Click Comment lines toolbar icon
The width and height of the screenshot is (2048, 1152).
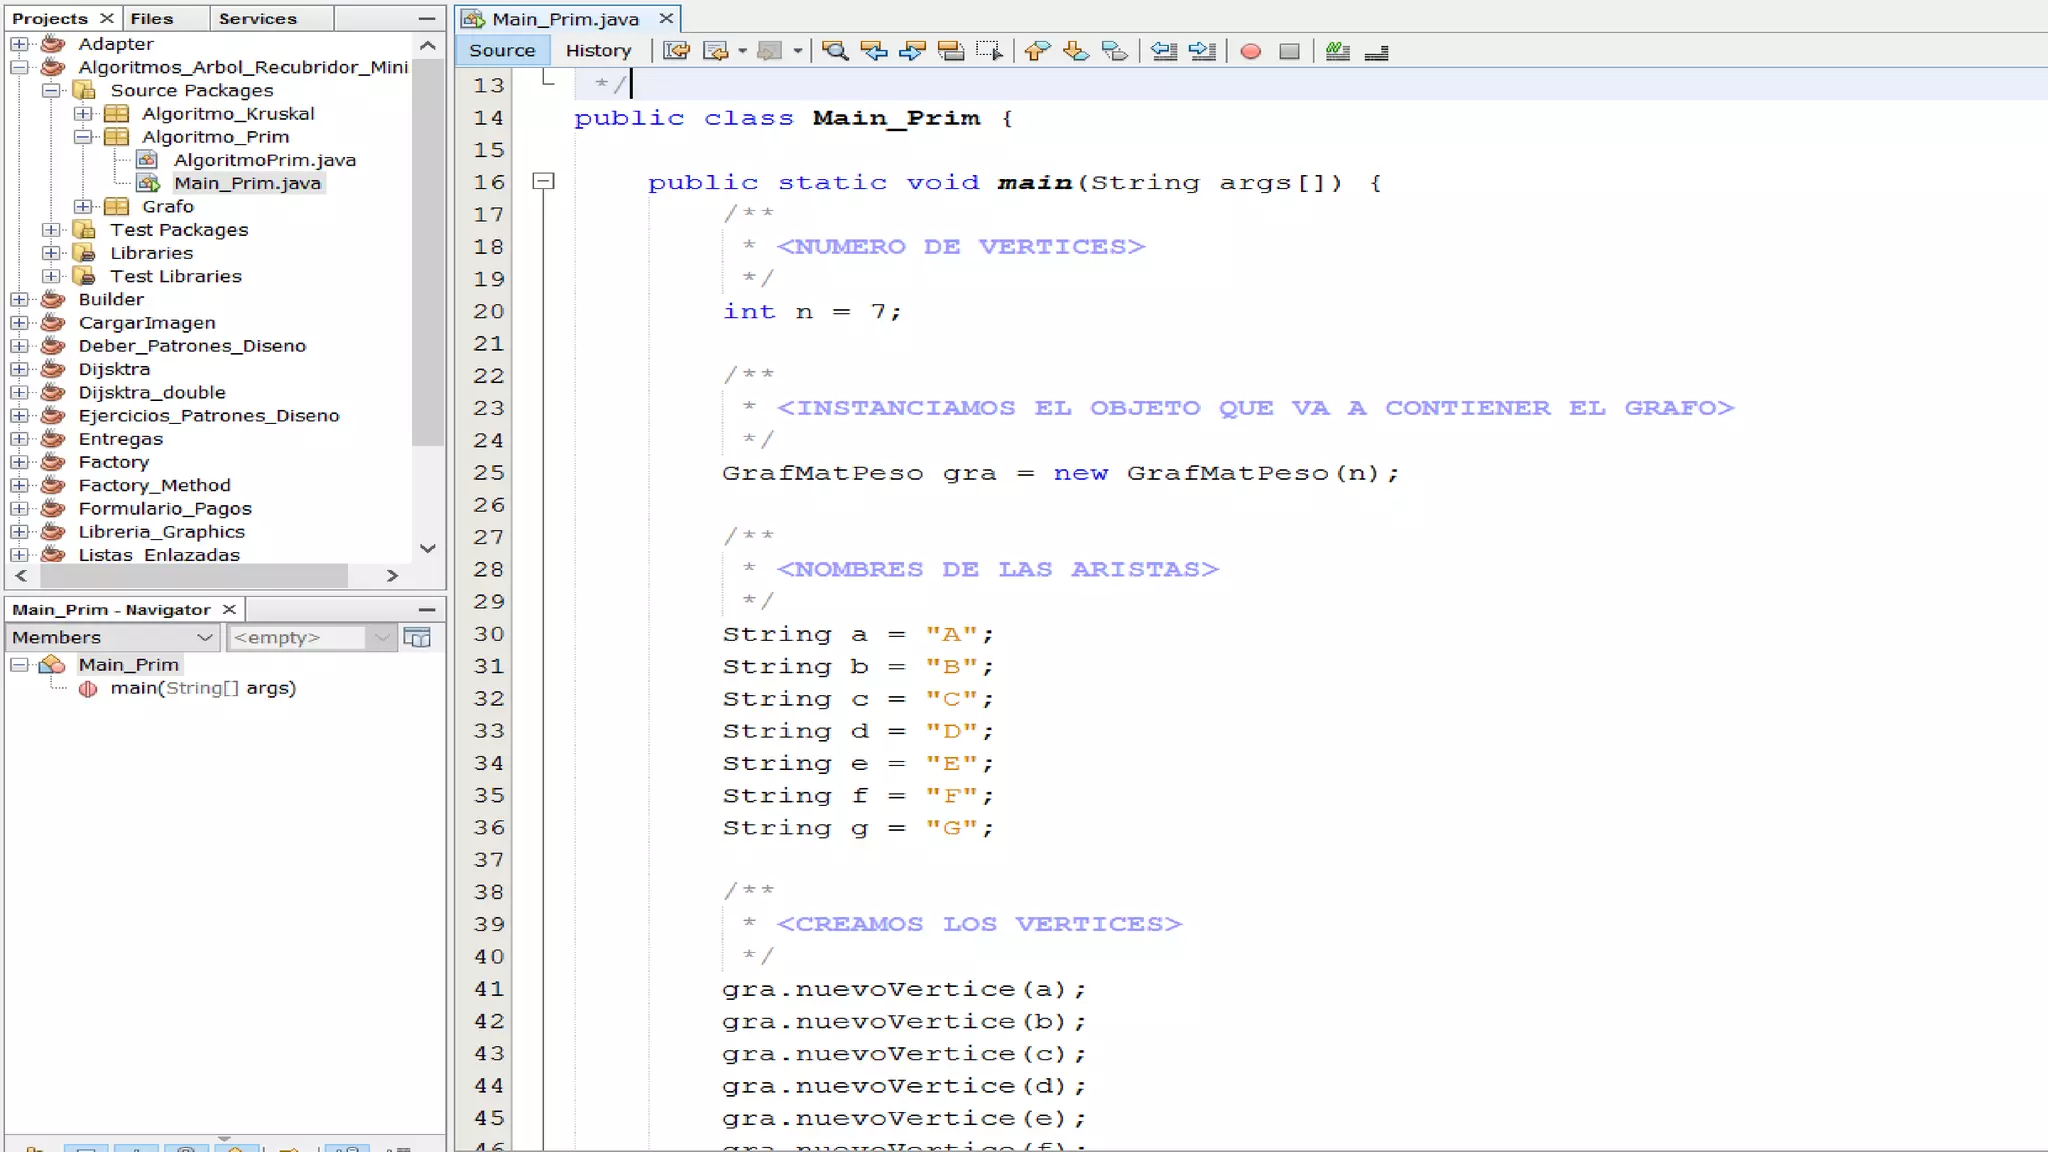point(1337,51)
